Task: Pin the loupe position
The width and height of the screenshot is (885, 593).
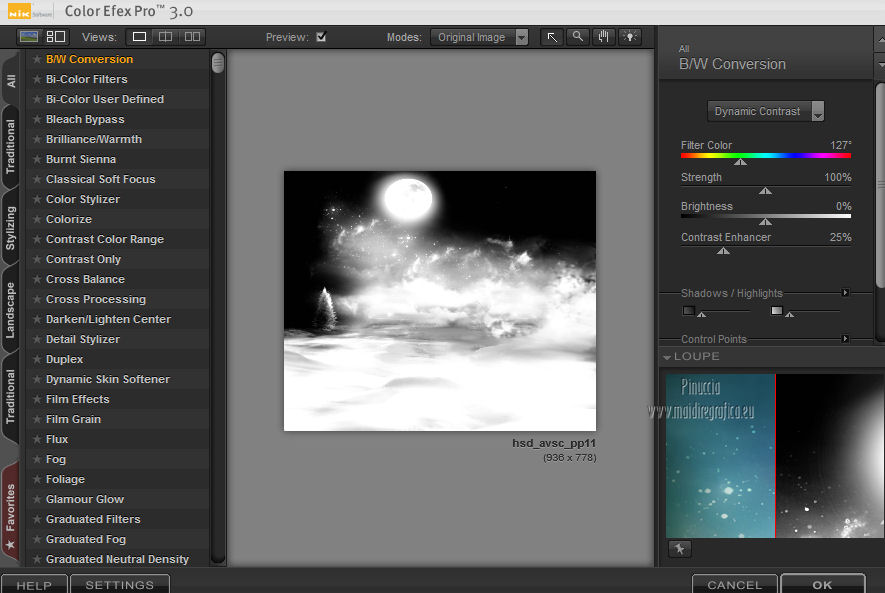Action: 679,549
